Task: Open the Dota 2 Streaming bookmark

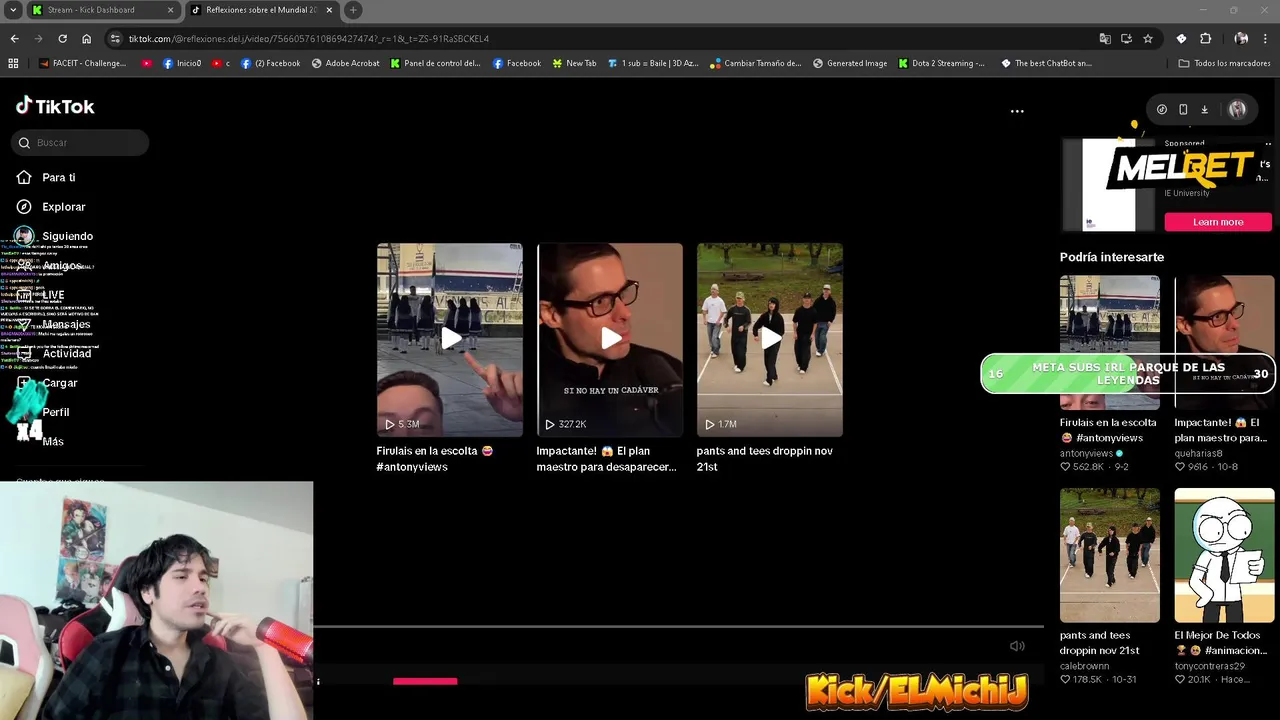Action: coord(942,63)
